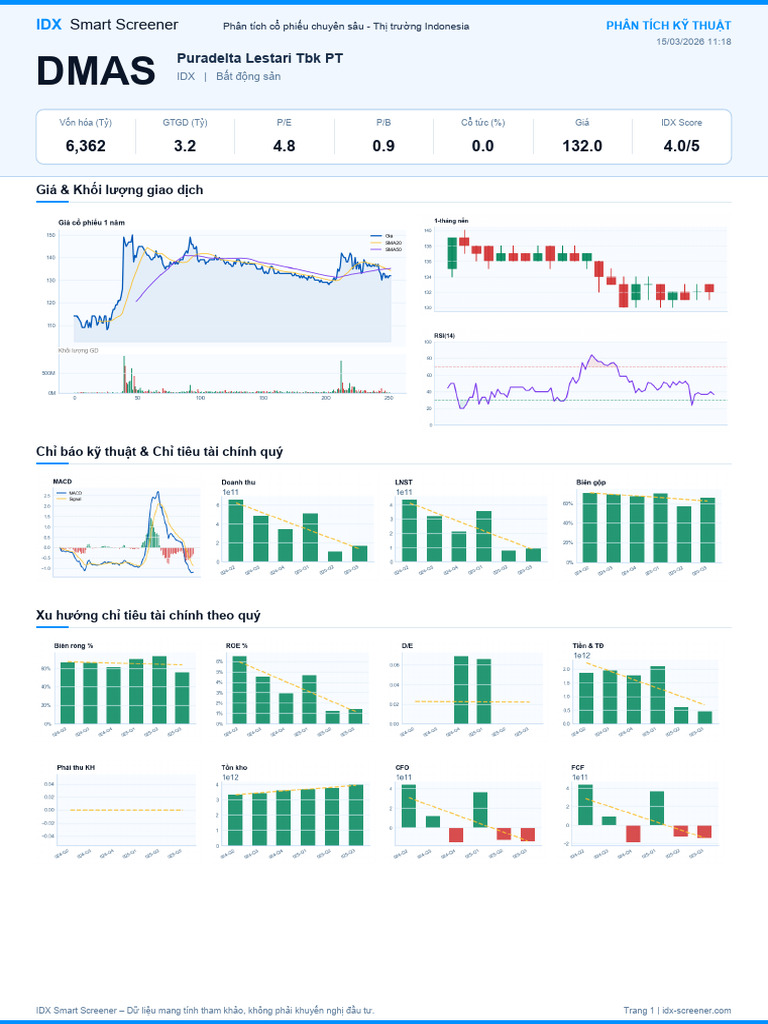Select the dividend value 0.0

(483, 146)
